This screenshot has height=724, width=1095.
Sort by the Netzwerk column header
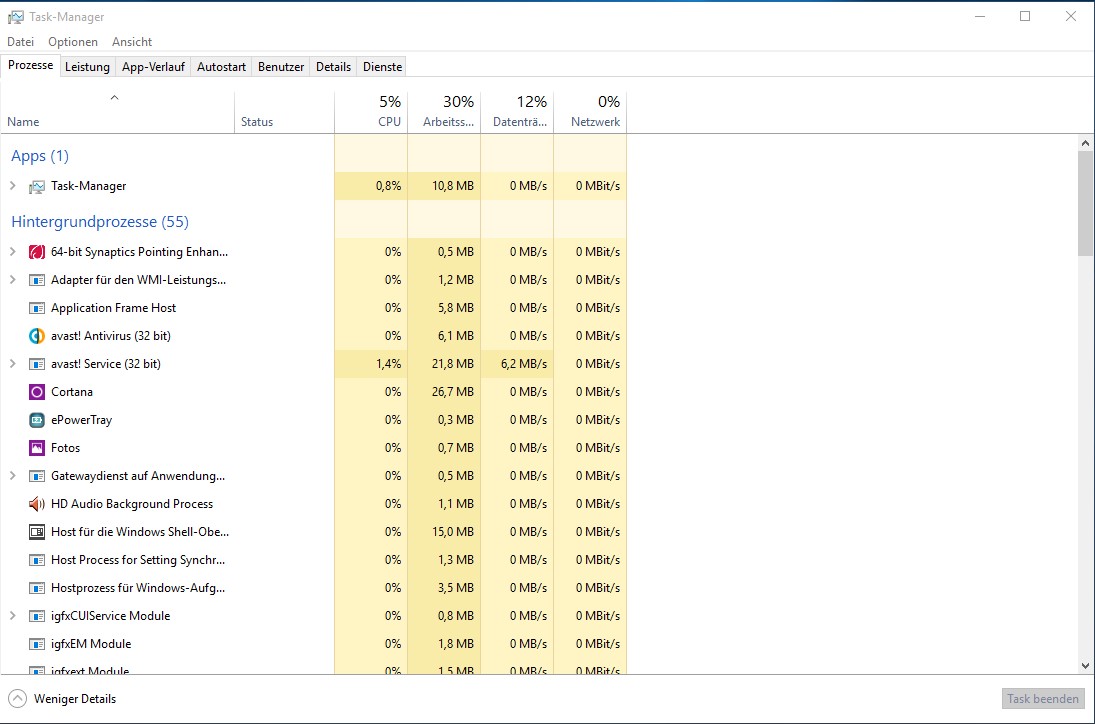[590, 112]
